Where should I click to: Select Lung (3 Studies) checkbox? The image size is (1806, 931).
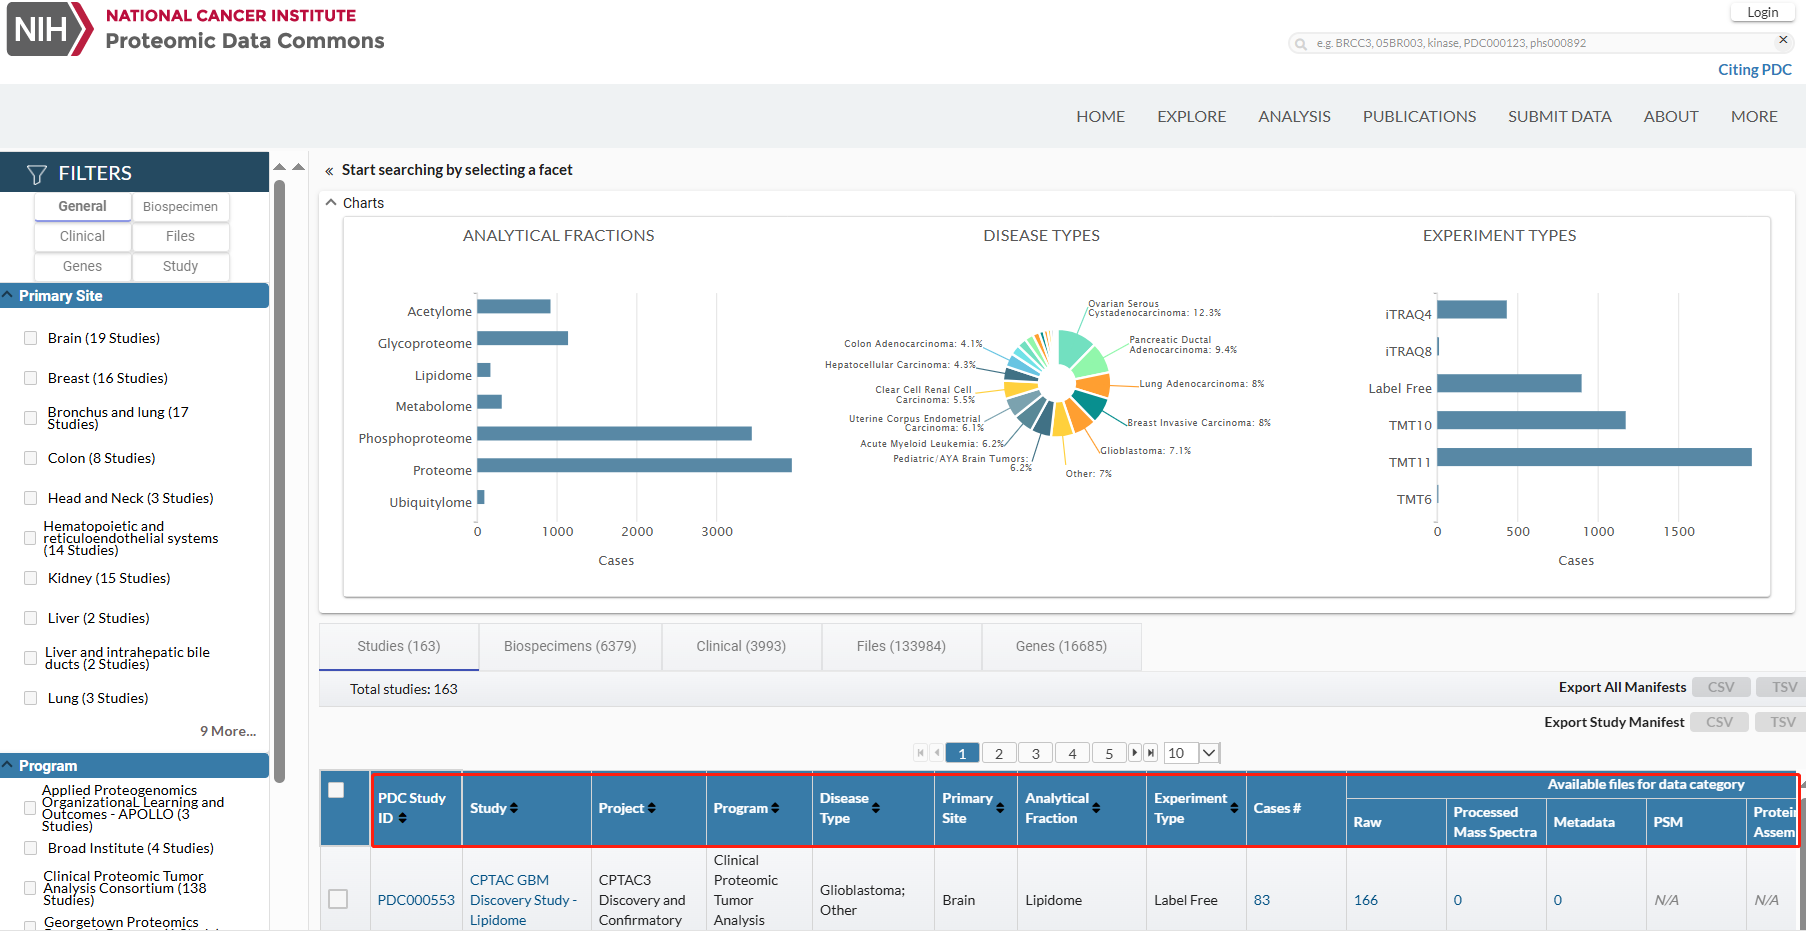(x=30, y=698)
